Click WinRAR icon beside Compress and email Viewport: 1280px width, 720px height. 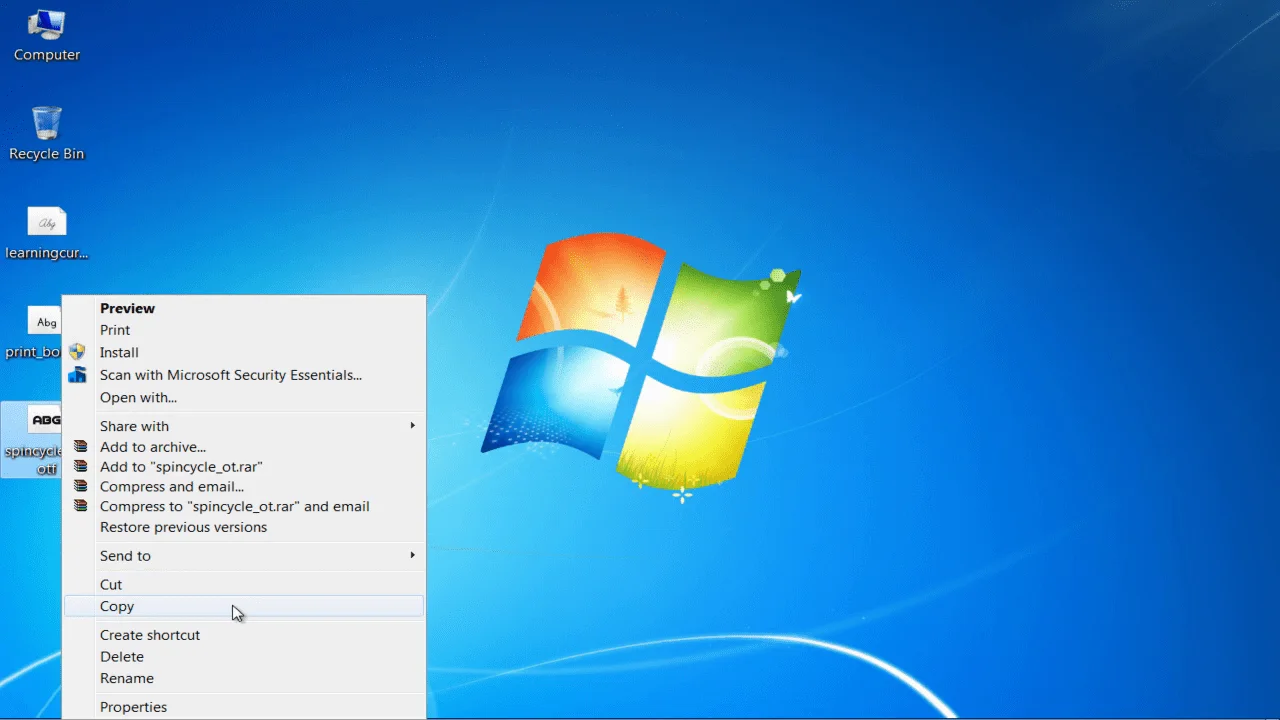[80, 487]
